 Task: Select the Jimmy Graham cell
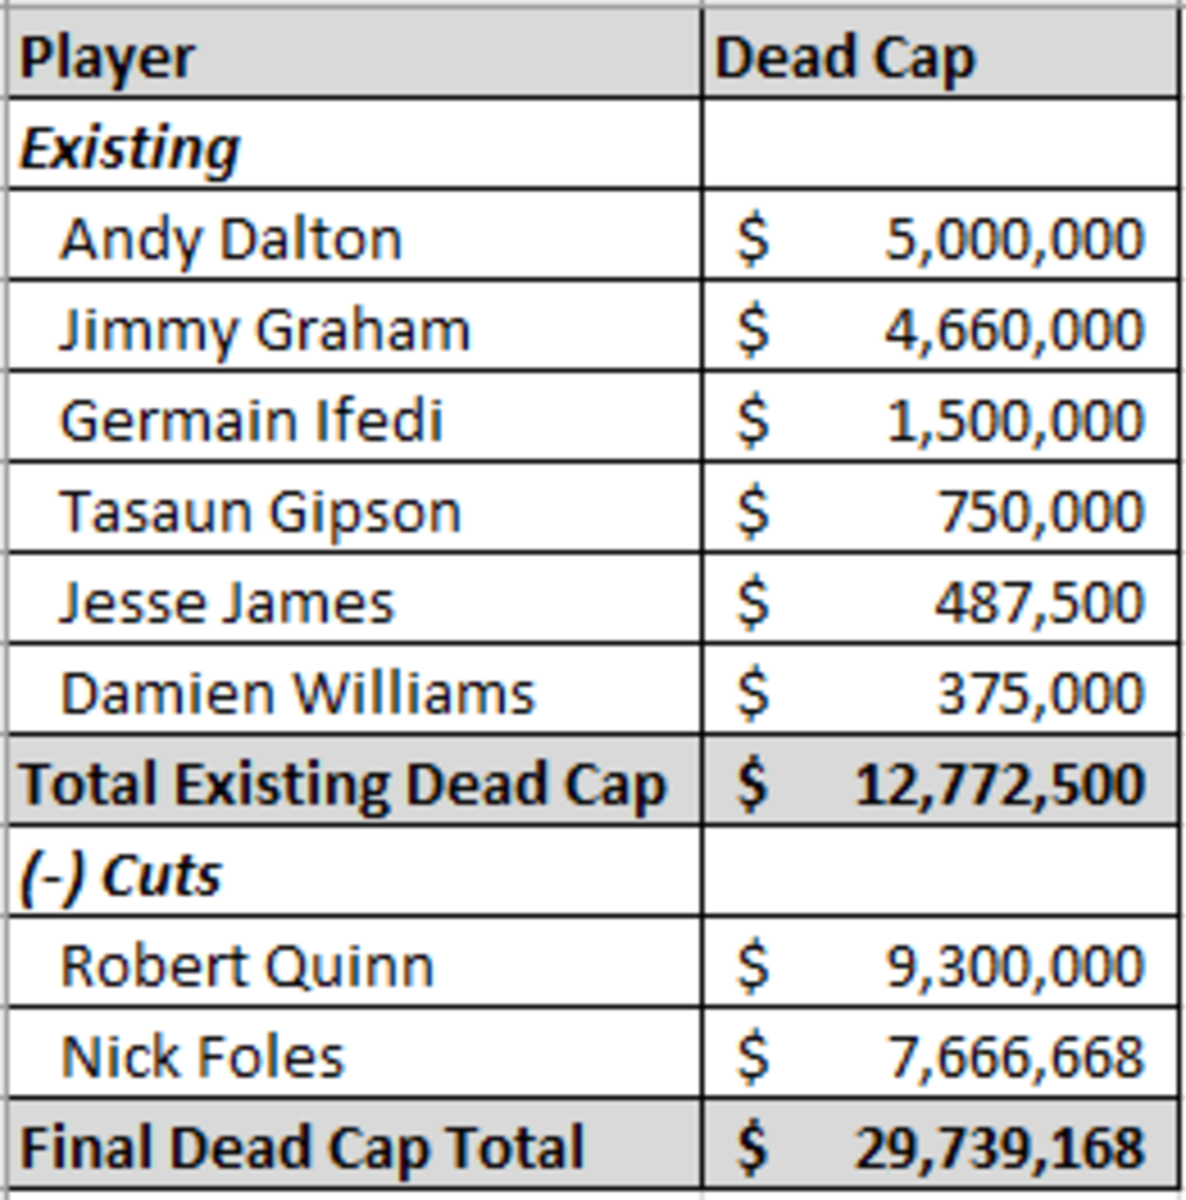[x=354, y=327]
